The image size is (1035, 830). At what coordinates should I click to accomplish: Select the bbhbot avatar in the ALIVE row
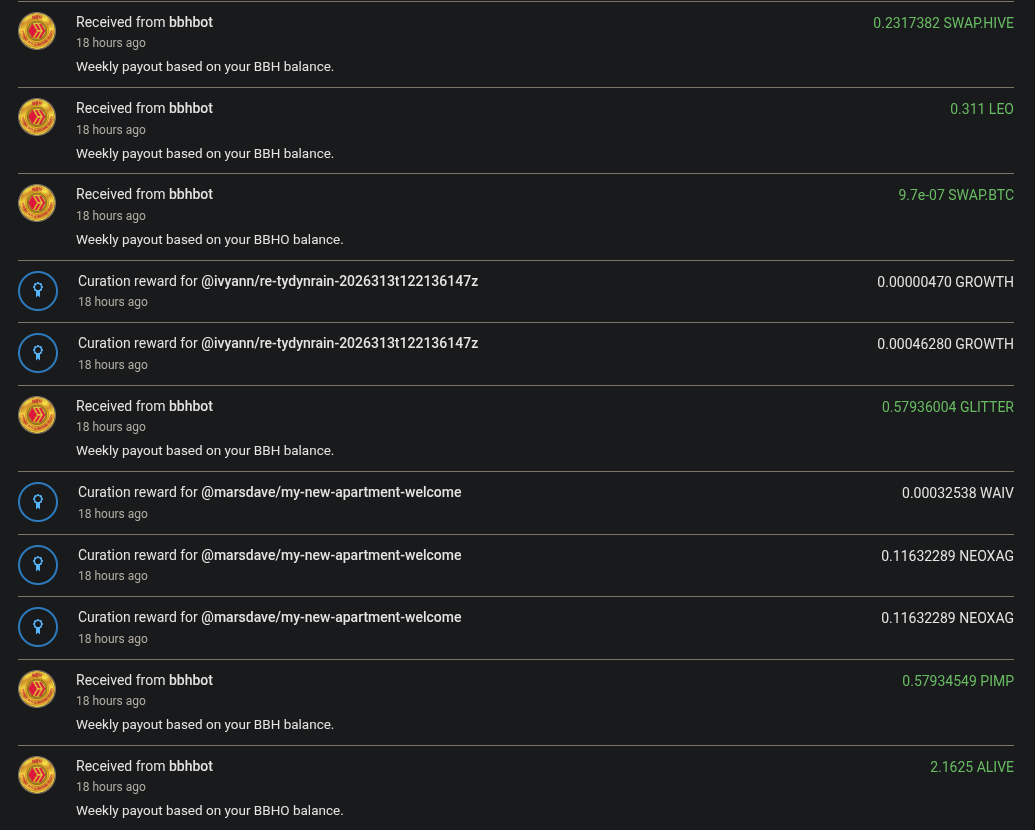(x=37, y=775)
